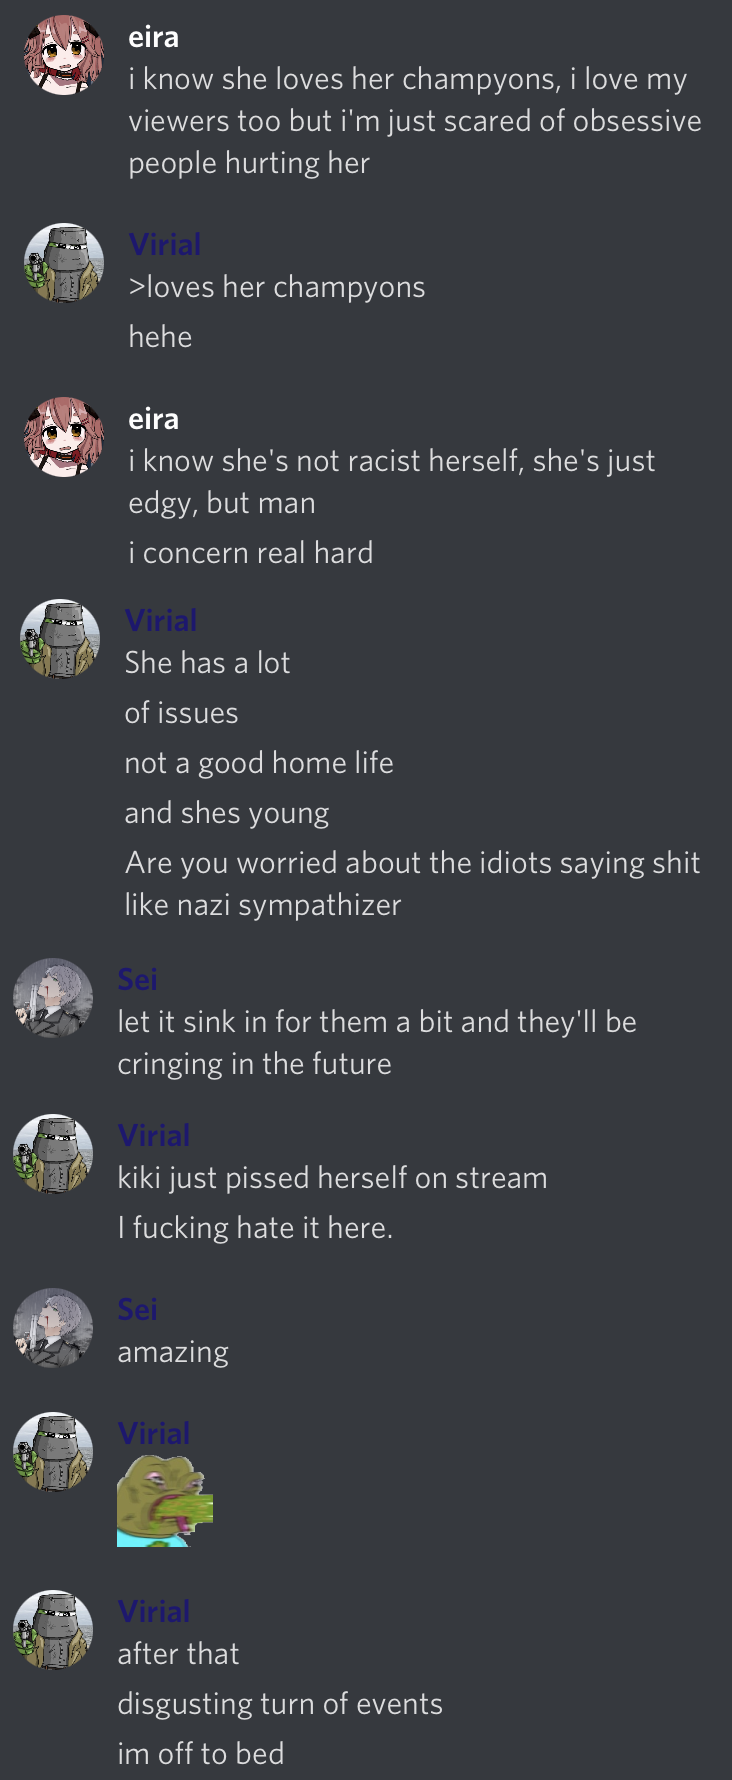Screen dimensions: 732x1780
Task: Click Virial's username above the frog emote
Action: pos(154,1433)
